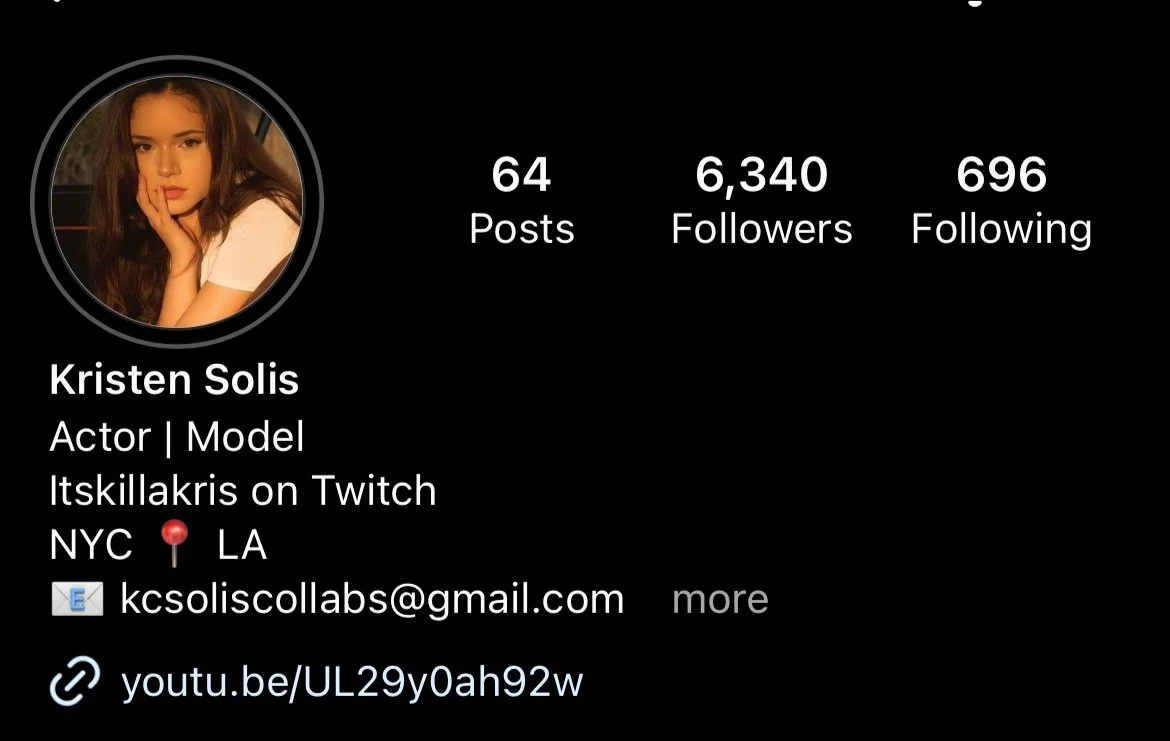
Task: Open the Followers list label
Action: (x=761, y=228)
